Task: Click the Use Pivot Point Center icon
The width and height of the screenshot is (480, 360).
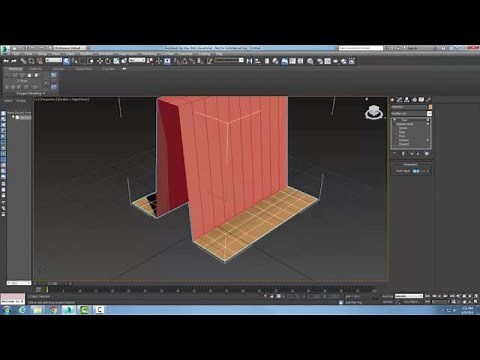Action: coord(150,61)
